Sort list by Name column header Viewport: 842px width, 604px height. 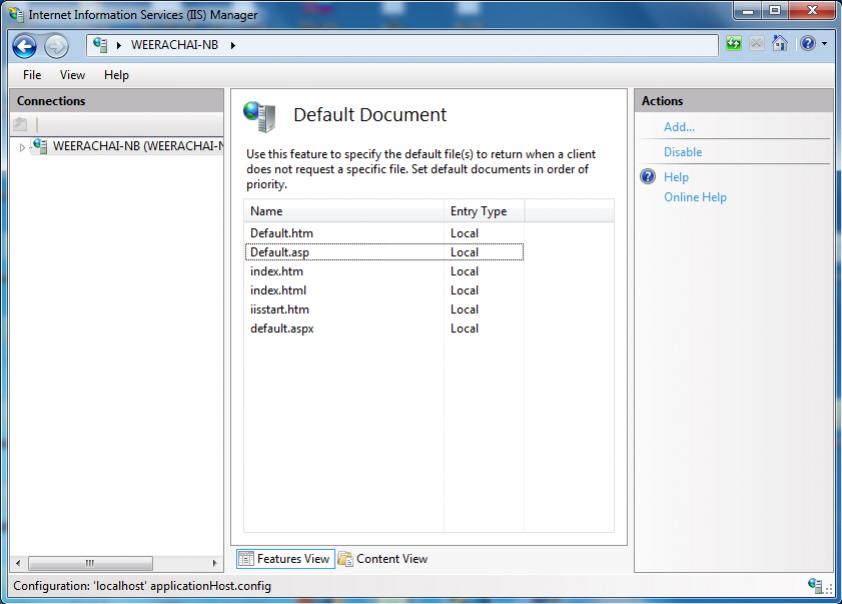click(344, 211)
